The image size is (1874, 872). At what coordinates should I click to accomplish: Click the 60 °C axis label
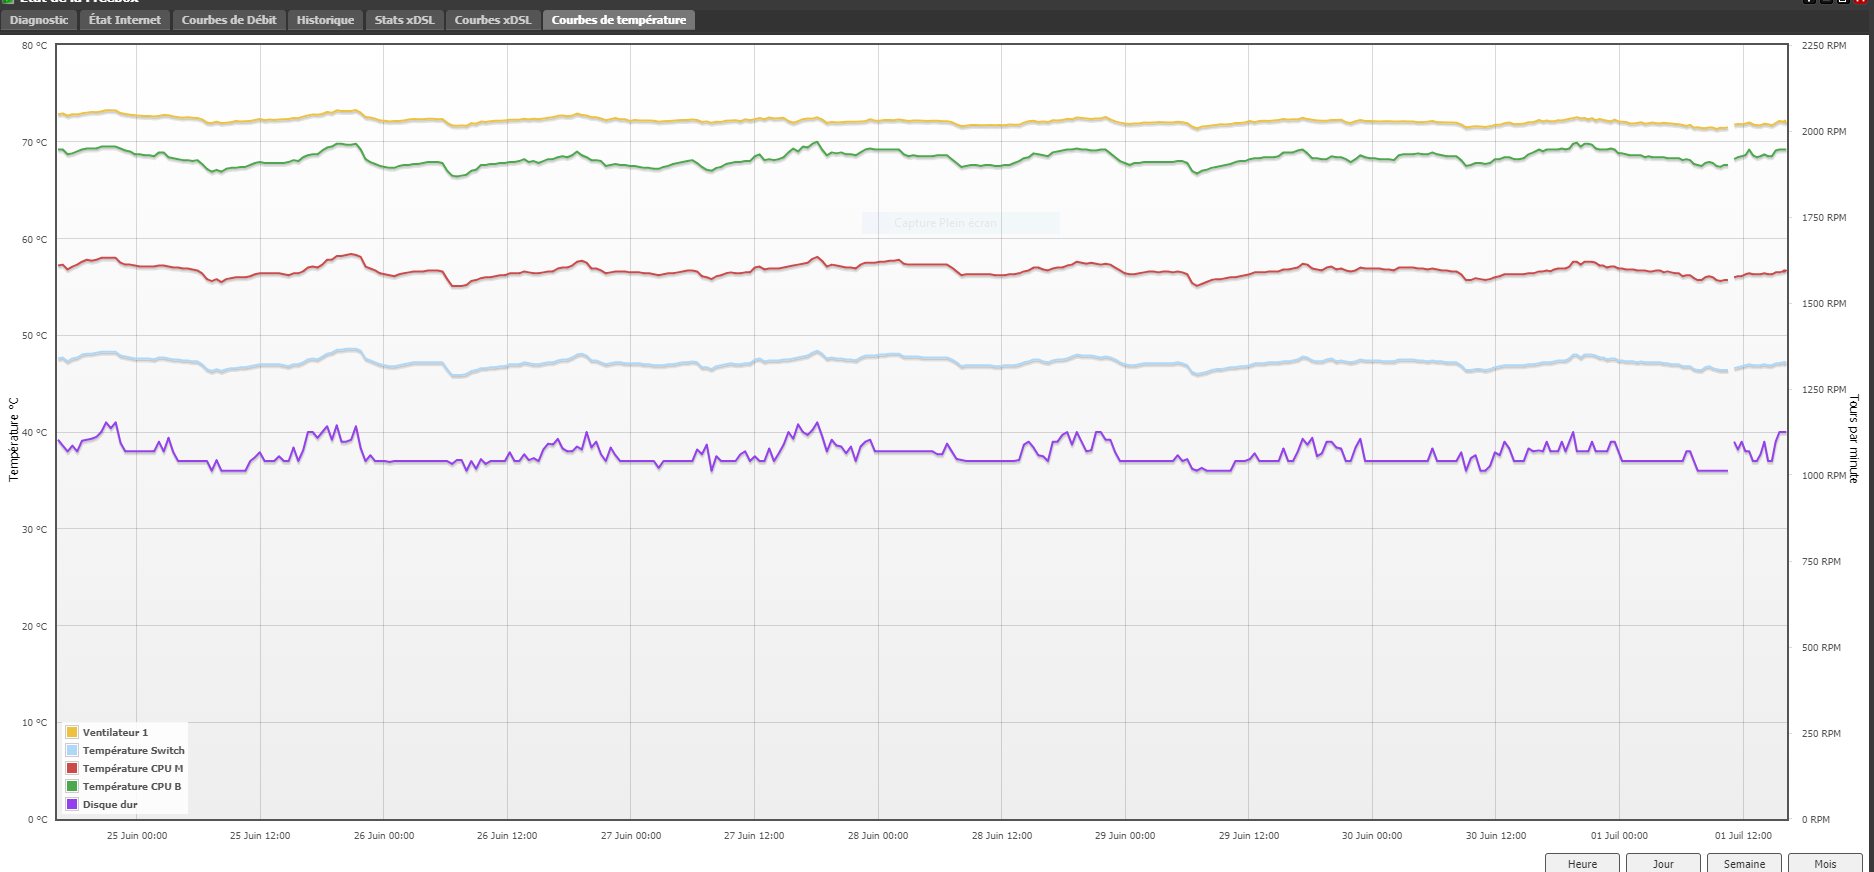35,239
